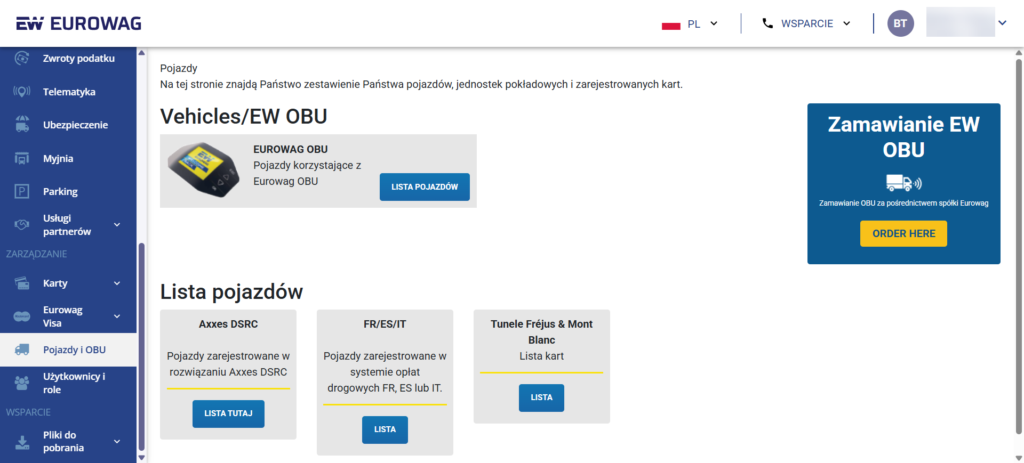Screen dimensions: 1024x463
Task: Click the Eurowag logo
Action: 78,24
